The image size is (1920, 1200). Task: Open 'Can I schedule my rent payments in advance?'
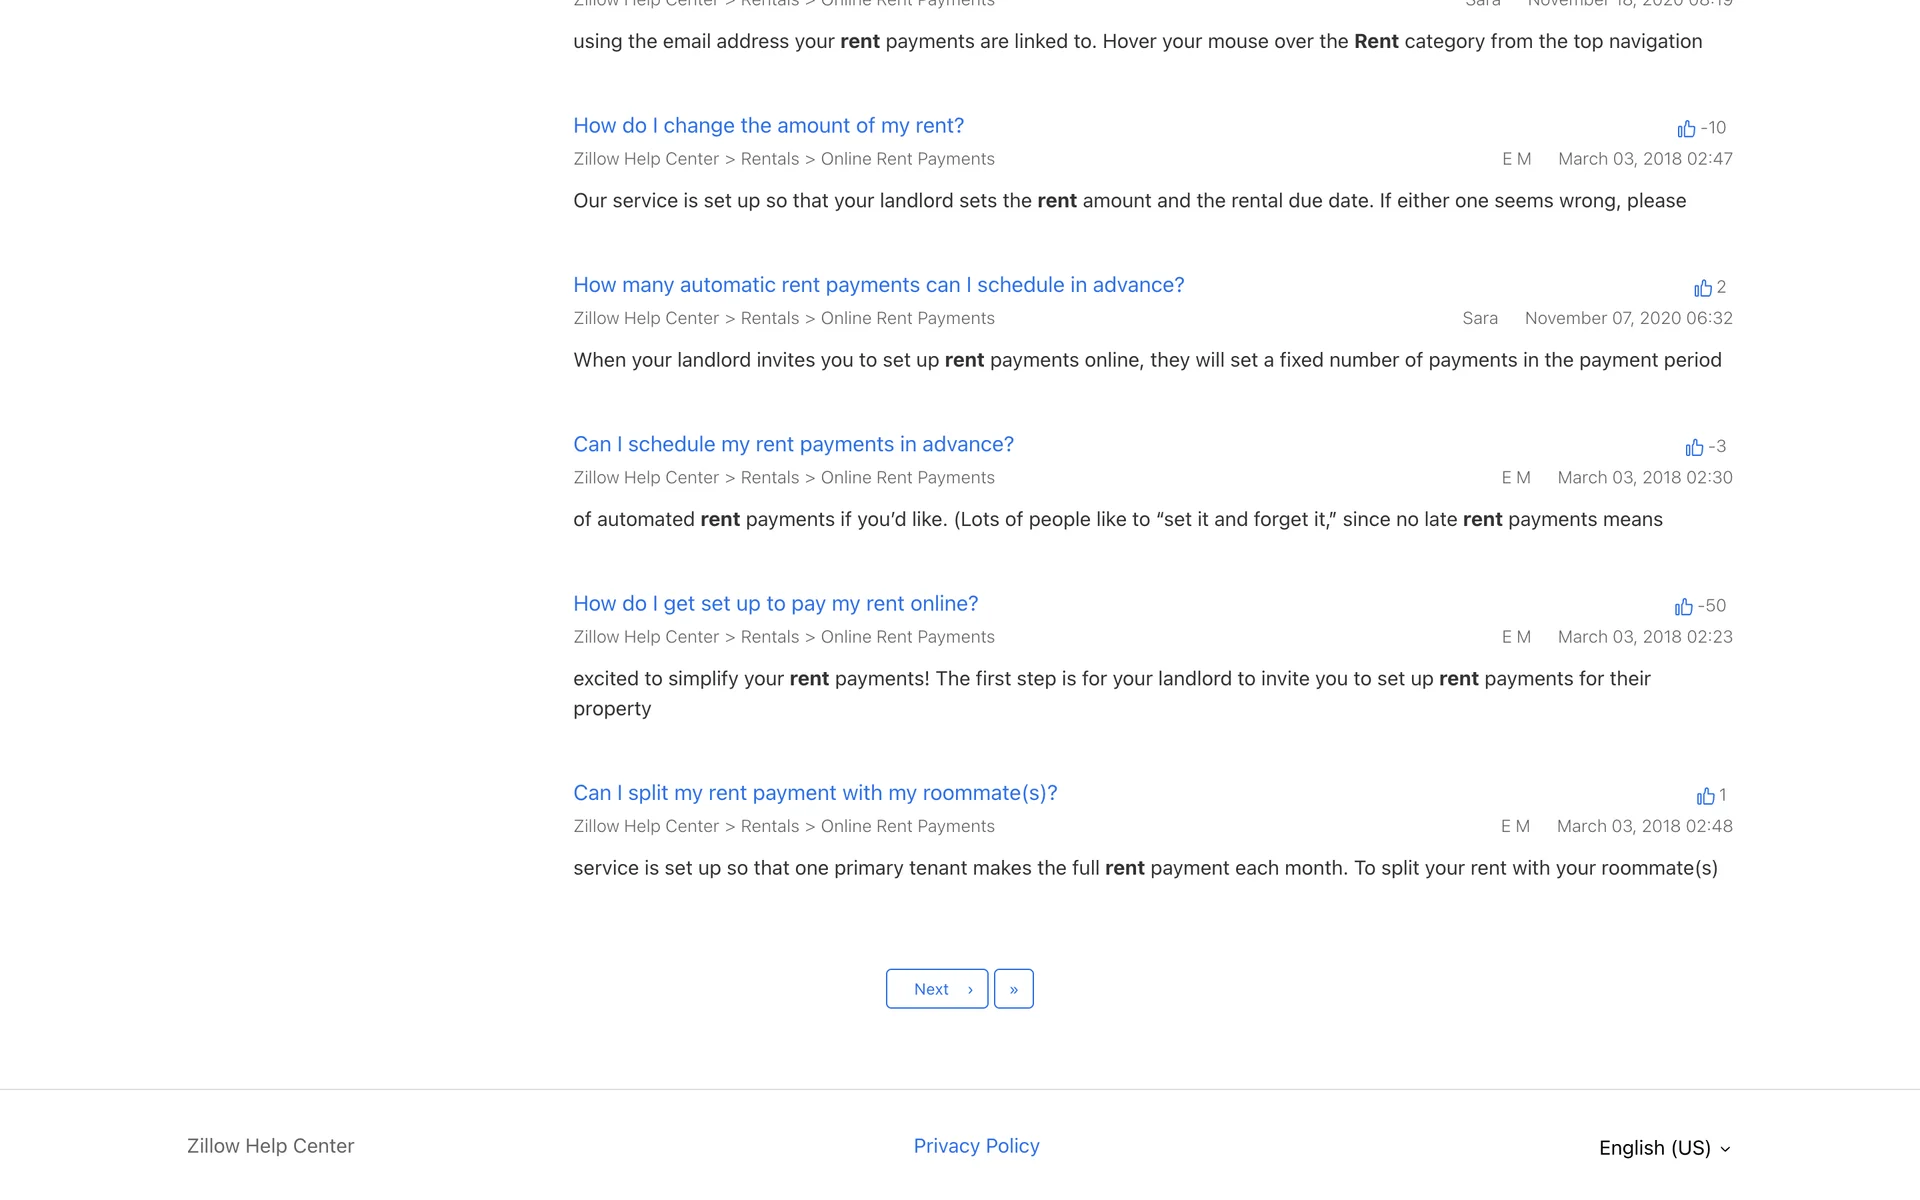tap(793, 444)
